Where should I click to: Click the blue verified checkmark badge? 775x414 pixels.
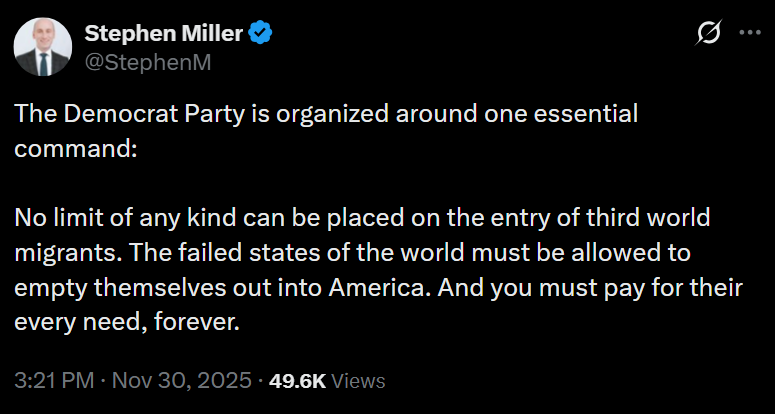pyautogui.click(x=261, y=33)
